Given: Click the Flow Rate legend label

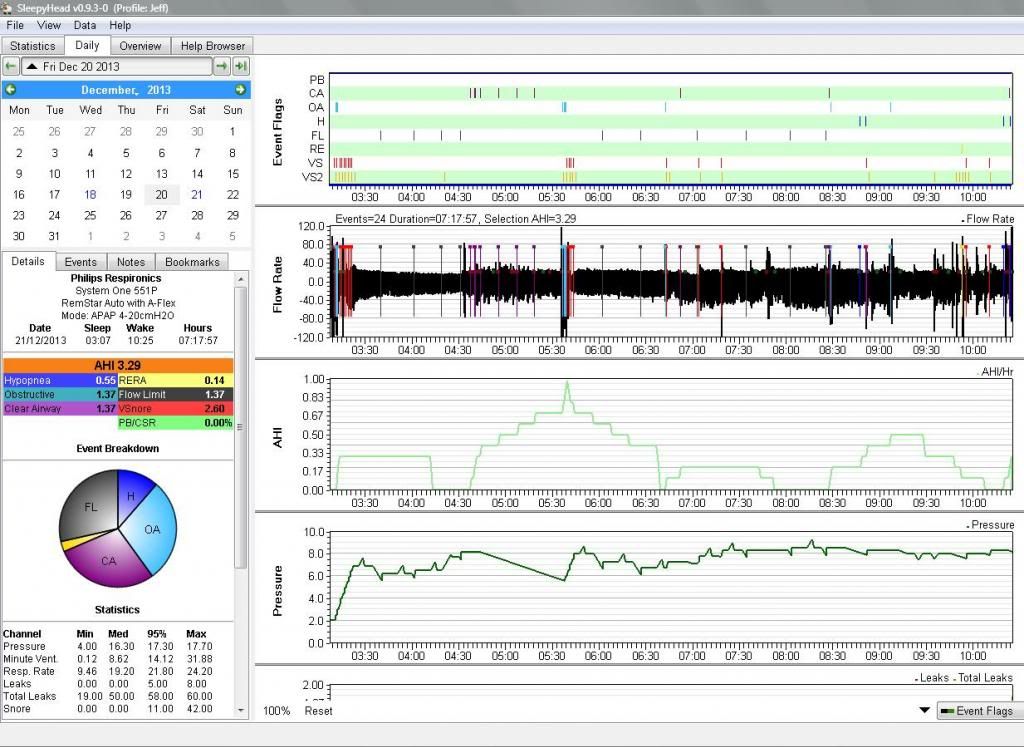Looking at the screenshot, I should (989, 219).
